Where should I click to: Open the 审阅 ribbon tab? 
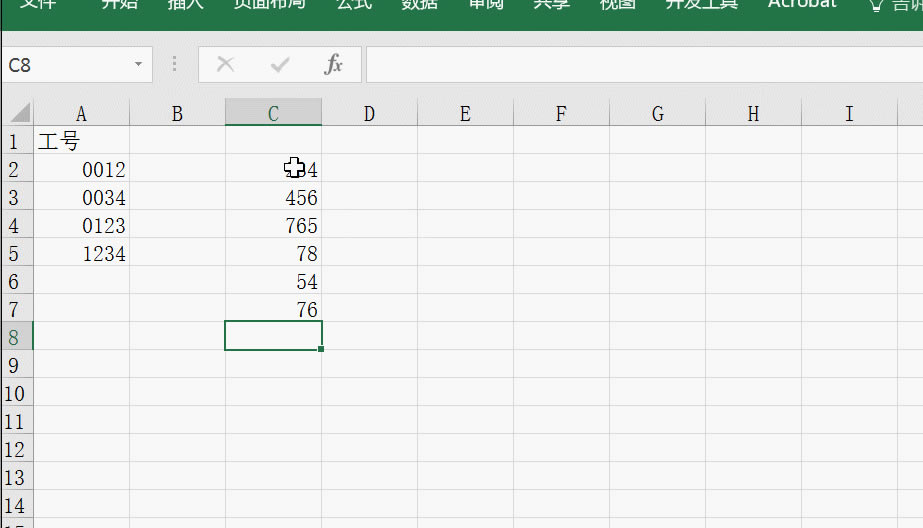(486, 5)
